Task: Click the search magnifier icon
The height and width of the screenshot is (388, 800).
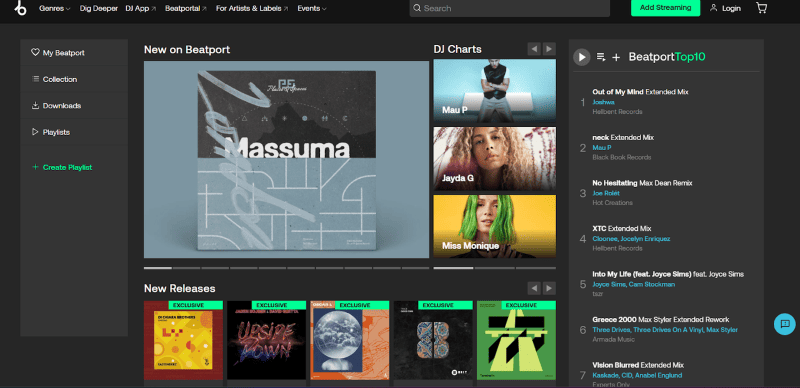Action: (417, 8)
